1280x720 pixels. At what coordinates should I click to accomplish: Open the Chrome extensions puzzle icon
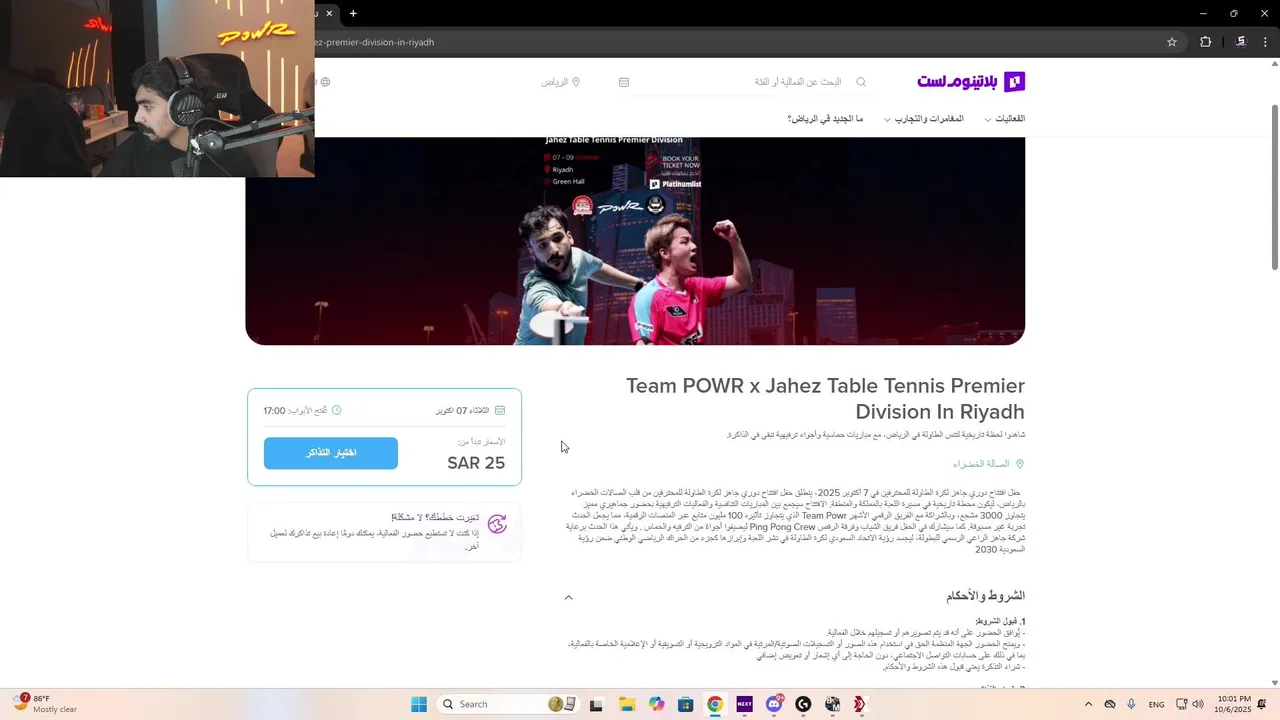click(x=1205, y=42)
